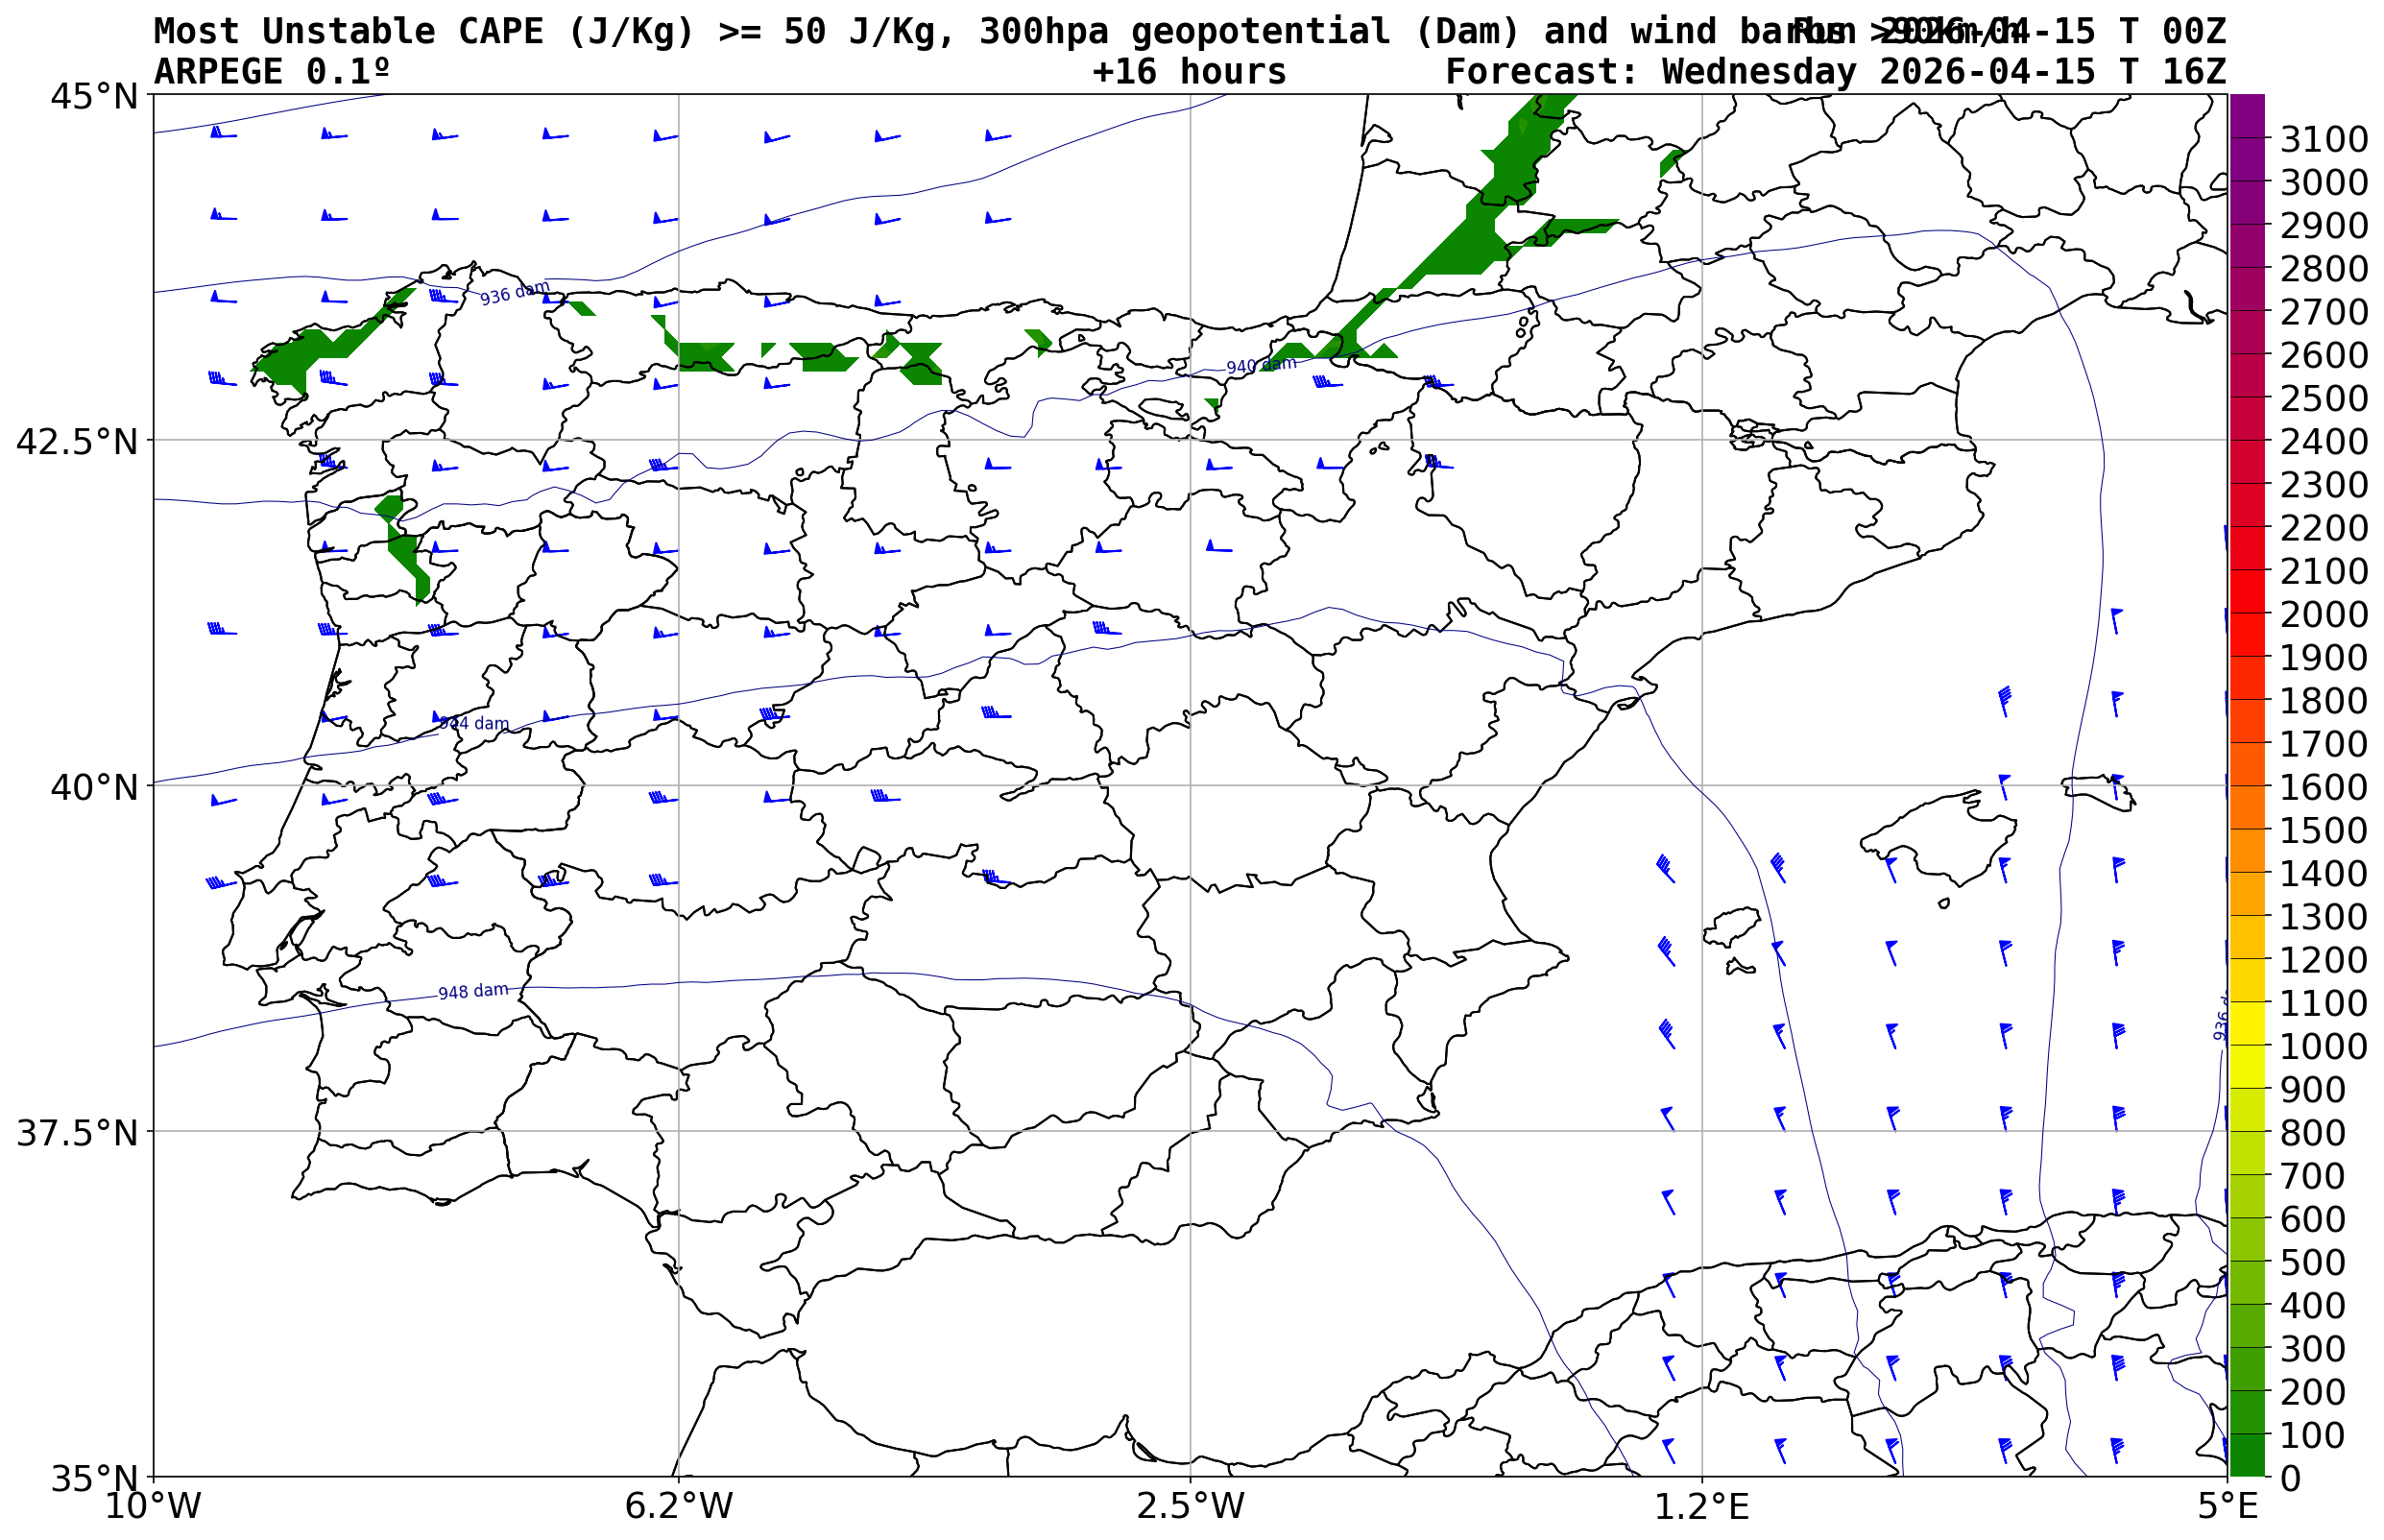Click the dark green colorbar band at bottom

point(2246,1455)
